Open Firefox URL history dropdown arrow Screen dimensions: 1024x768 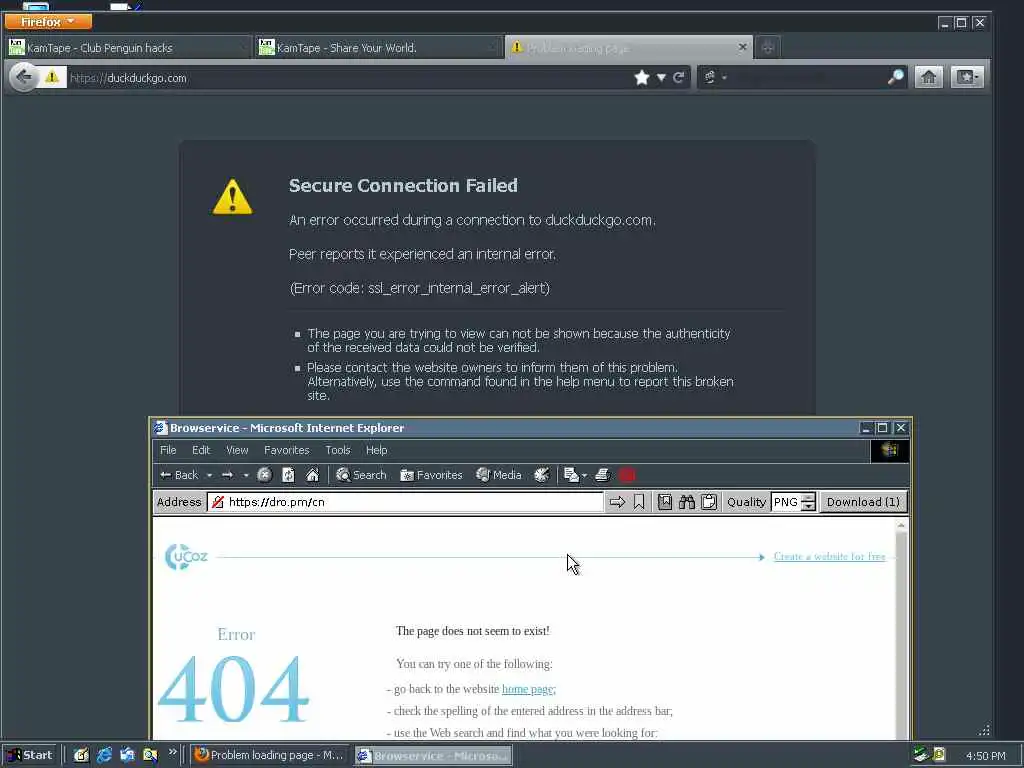[x=661, y=78]
